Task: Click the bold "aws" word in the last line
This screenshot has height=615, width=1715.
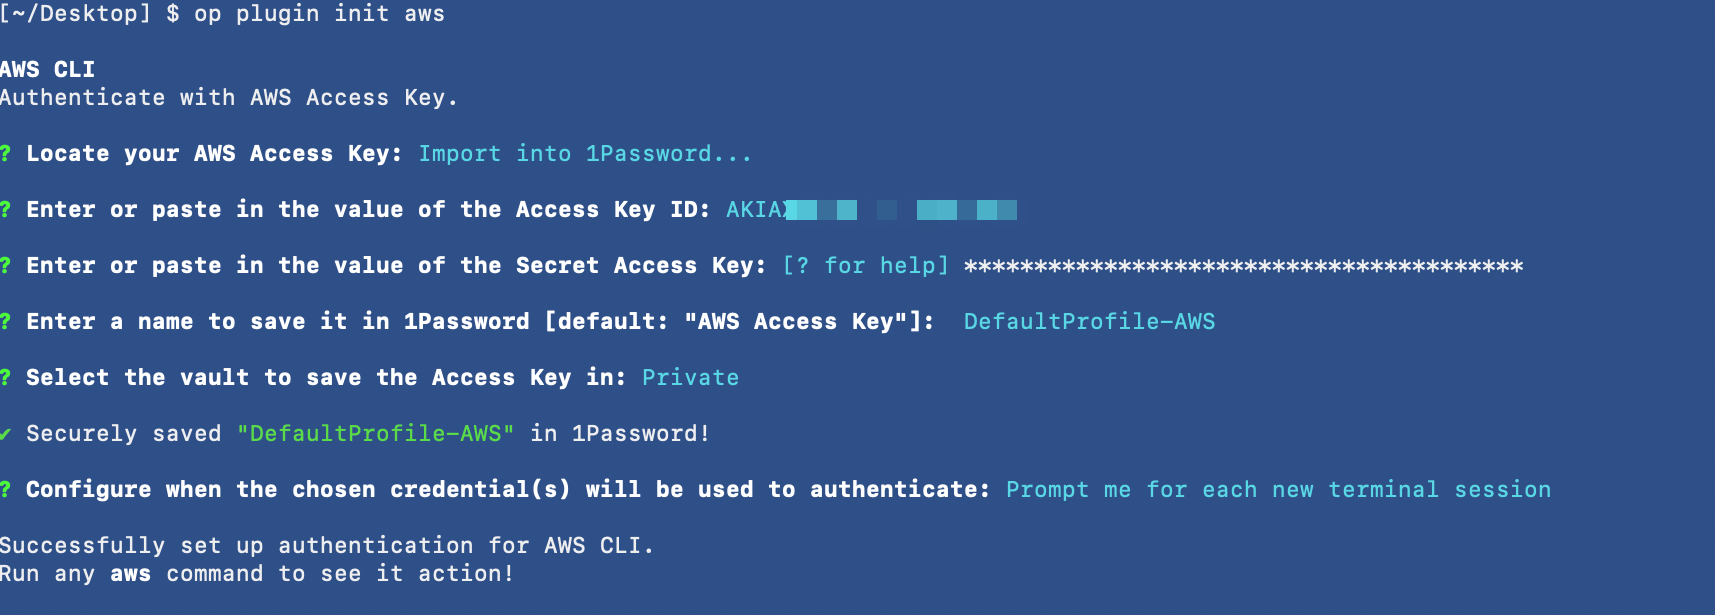Action: (x=130, y=574)
